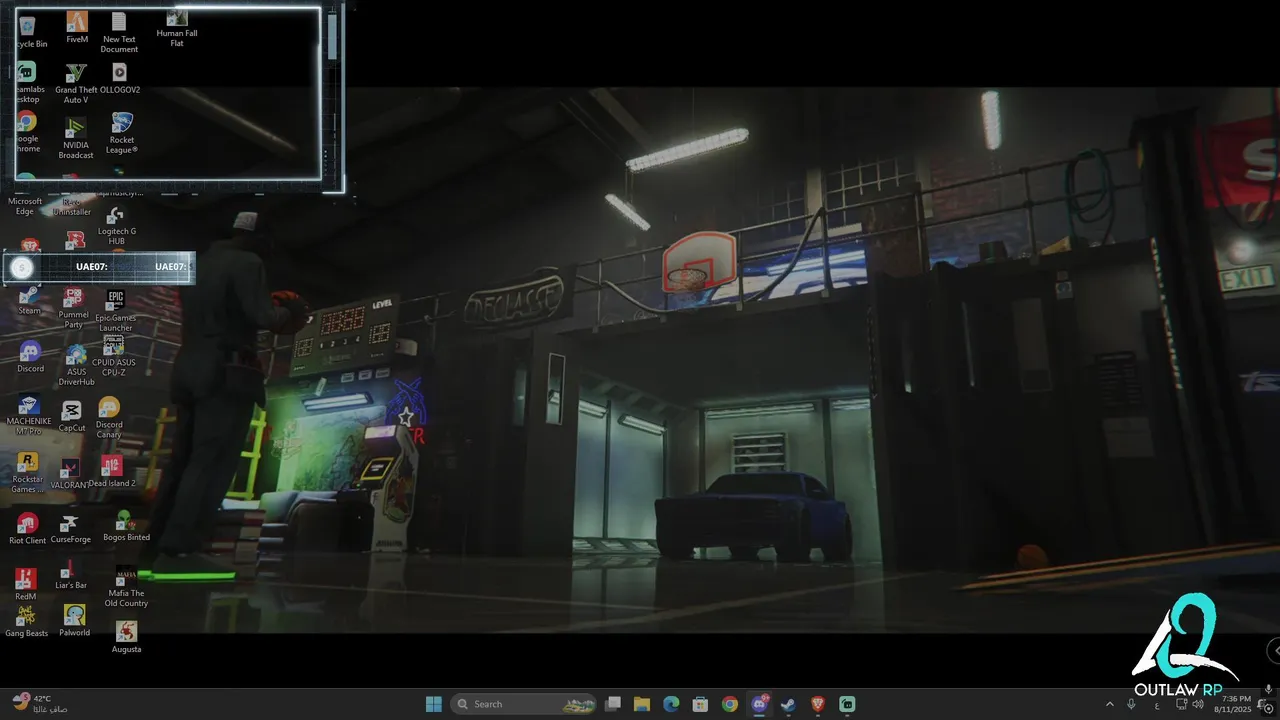This screenshot has height=720, width=1280.
Task: Click the scrollbar on the overlay panel
Action: pos(332,36)
